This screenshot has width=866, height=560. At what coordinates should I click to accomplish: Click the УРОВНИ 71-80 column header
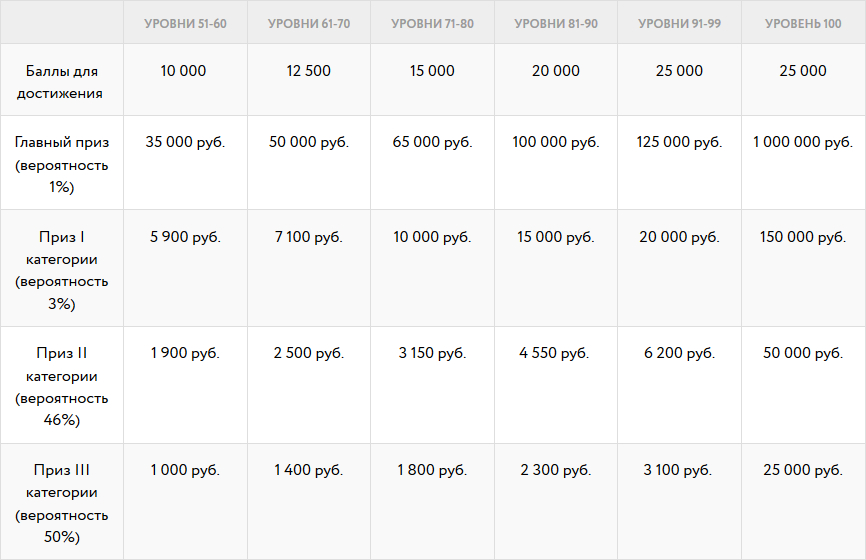tap(432, 24)
